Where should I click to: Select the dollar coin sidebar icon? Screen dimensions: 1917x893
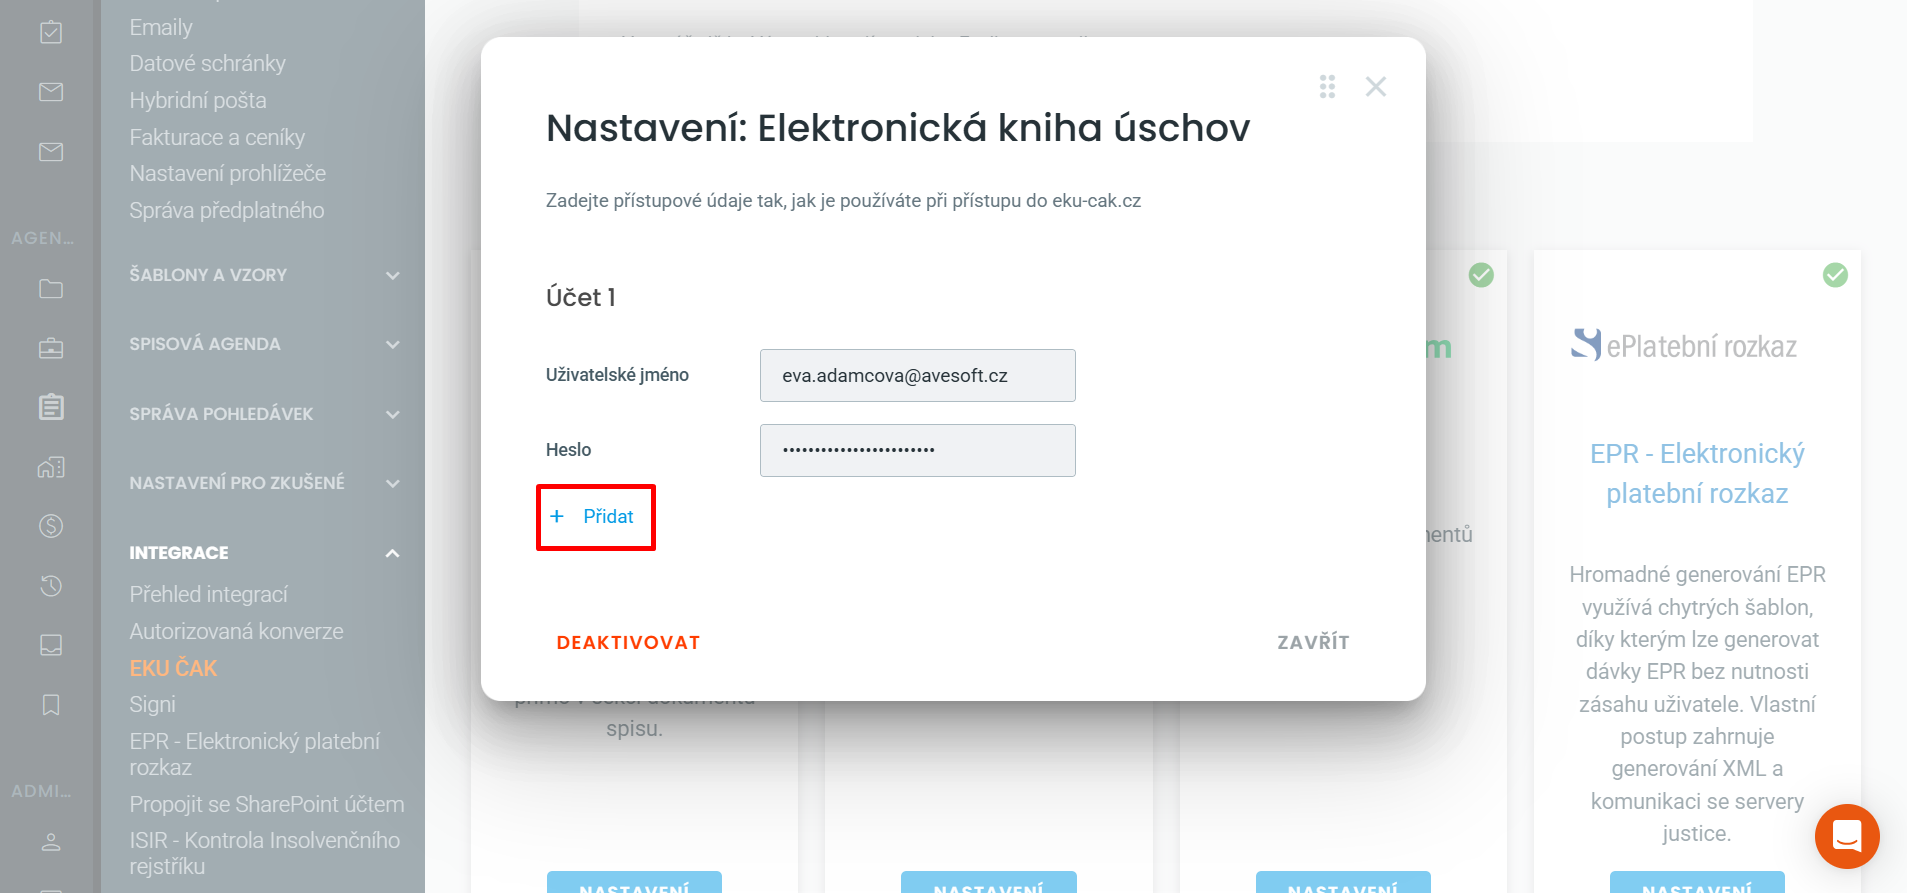[x=51, y=526]
